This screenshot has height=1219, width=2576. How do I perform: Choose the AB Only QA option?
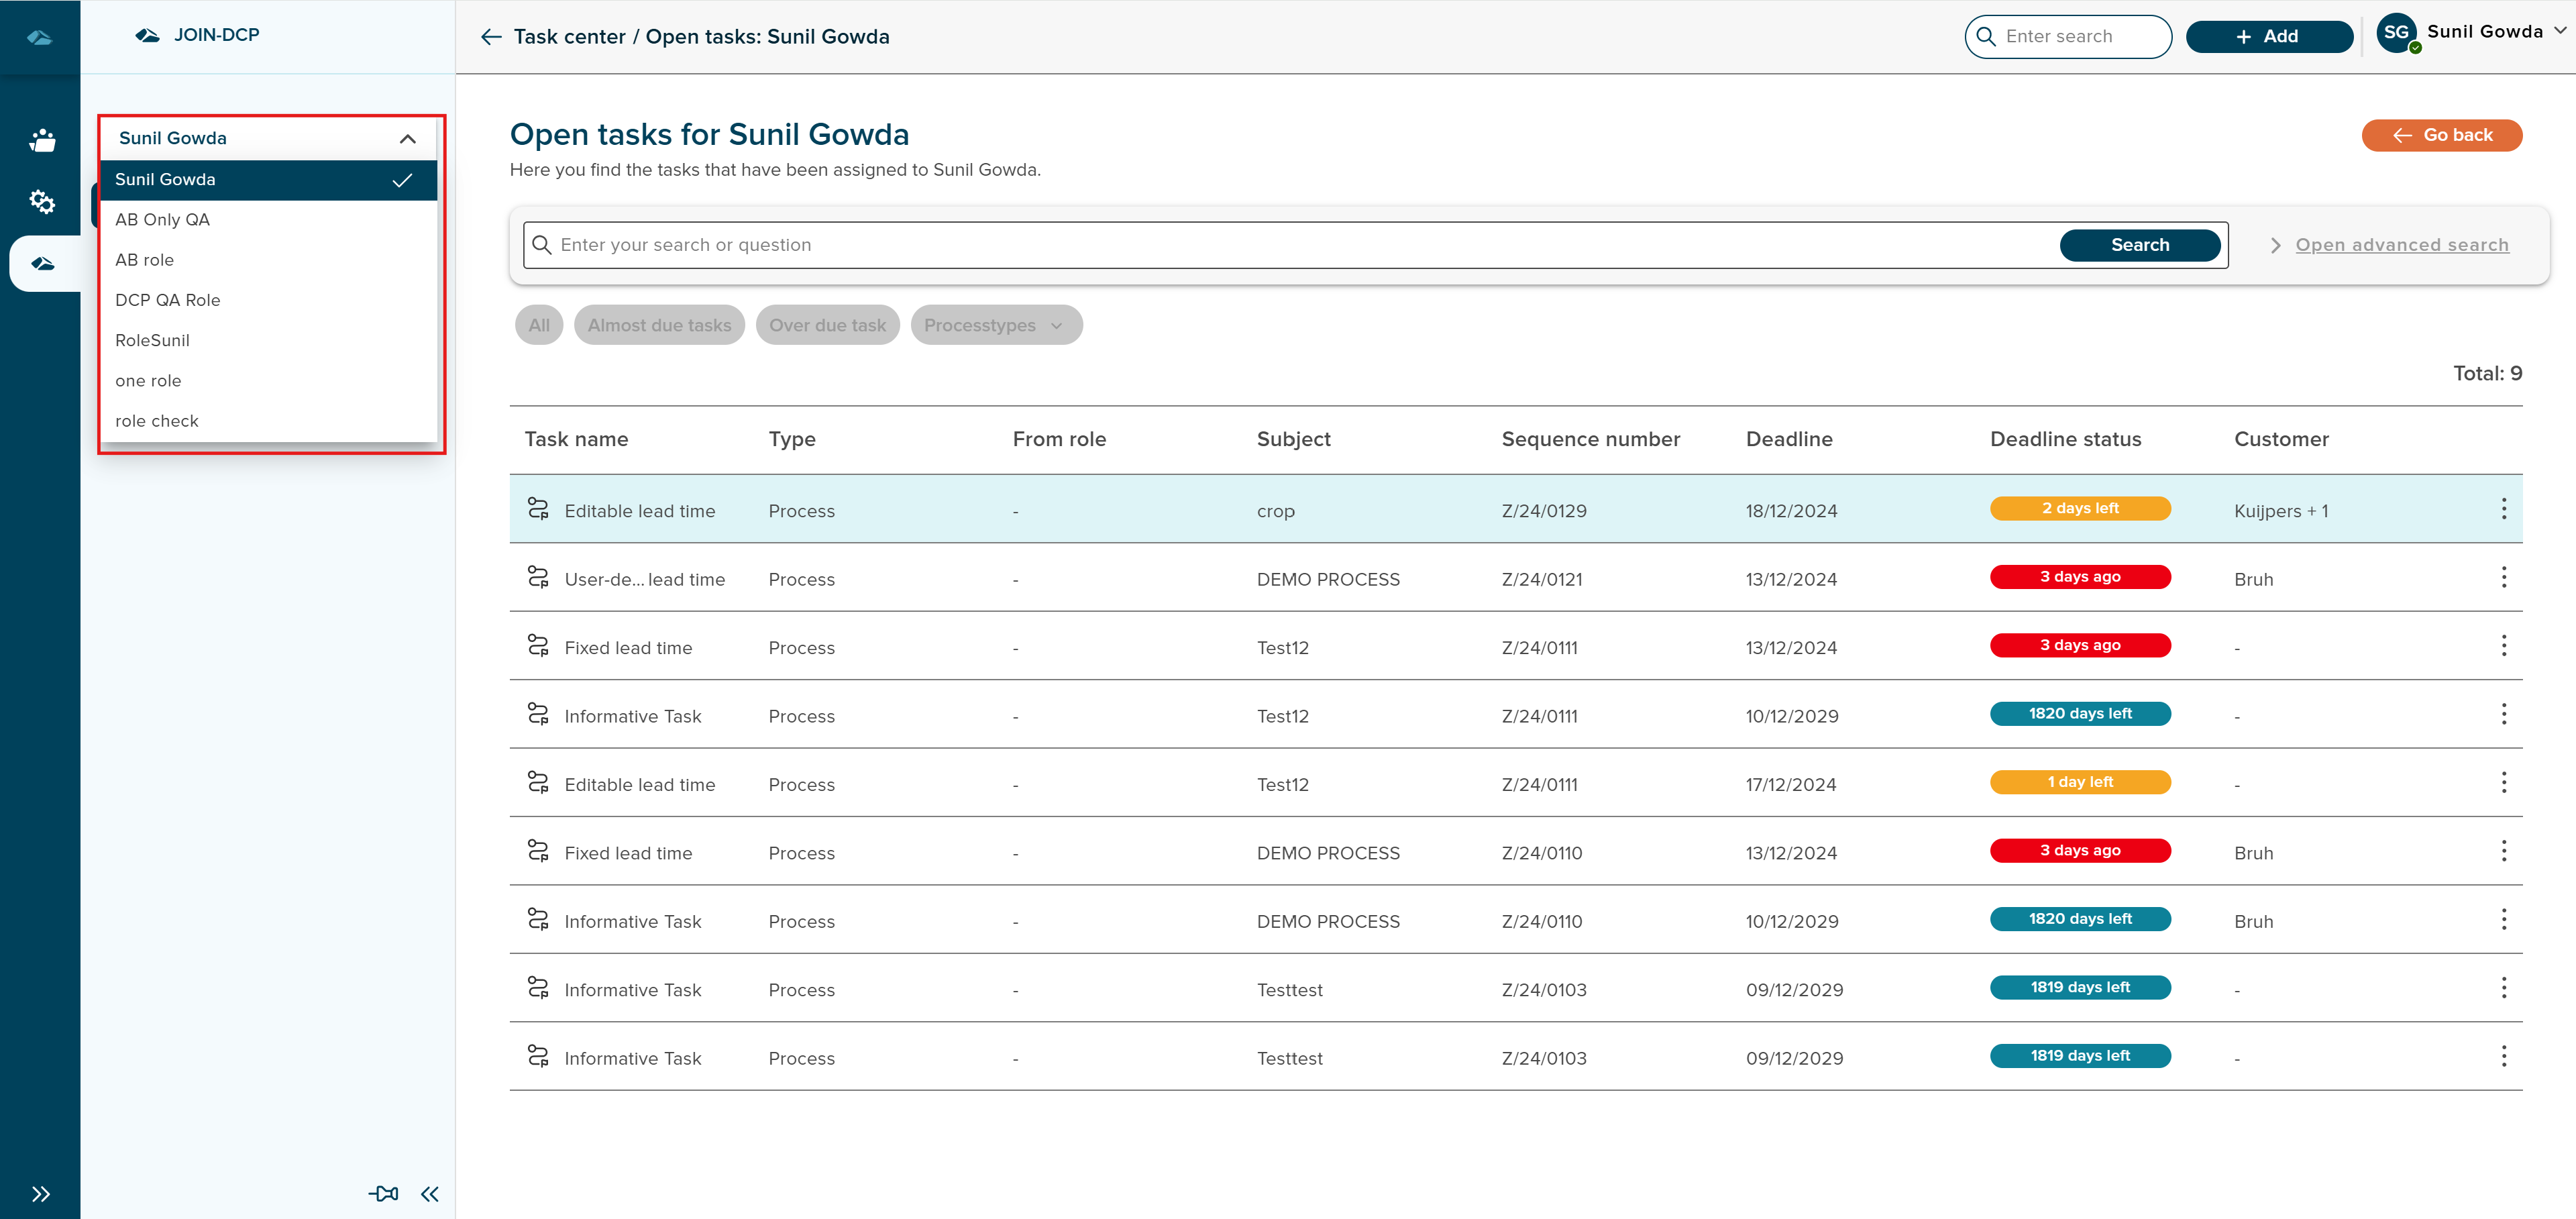coord(163,220)
